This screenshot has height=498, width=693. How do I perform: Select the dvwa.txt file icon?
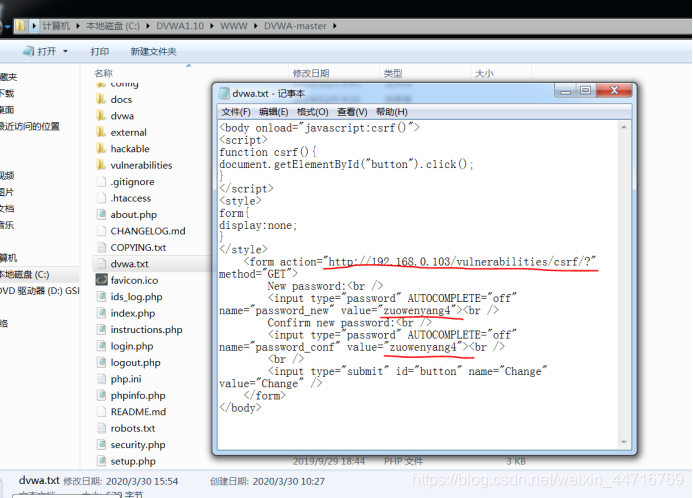(x=101, y=264)
